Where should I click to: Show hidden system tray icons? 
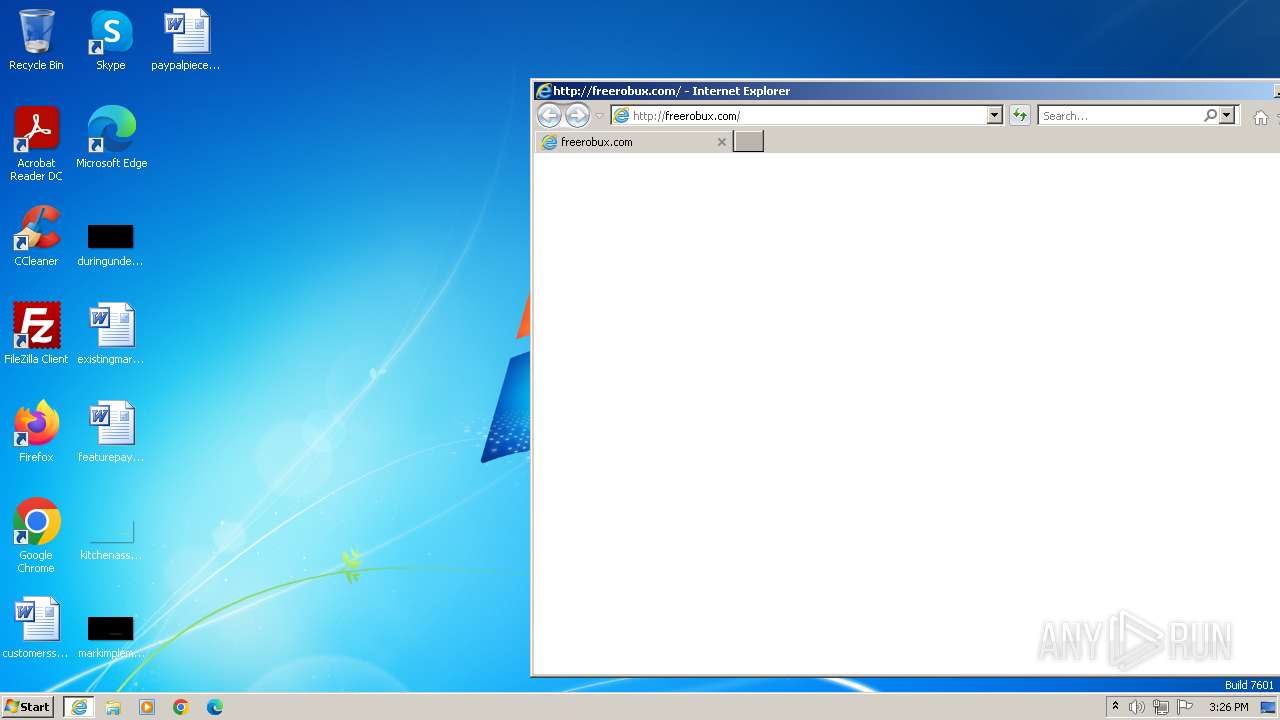[x=1115, y=707]
